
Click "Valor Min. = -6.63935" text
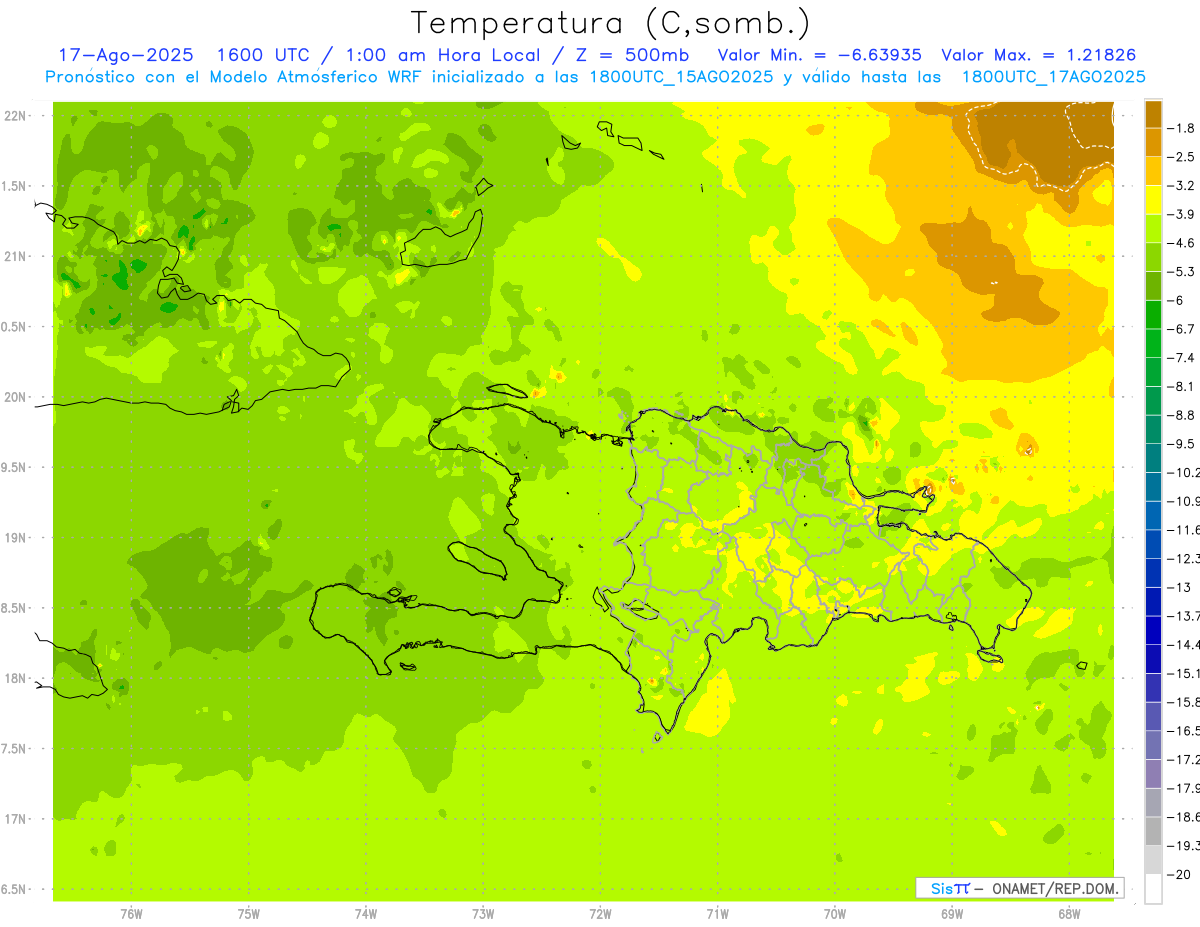point(820,55)
